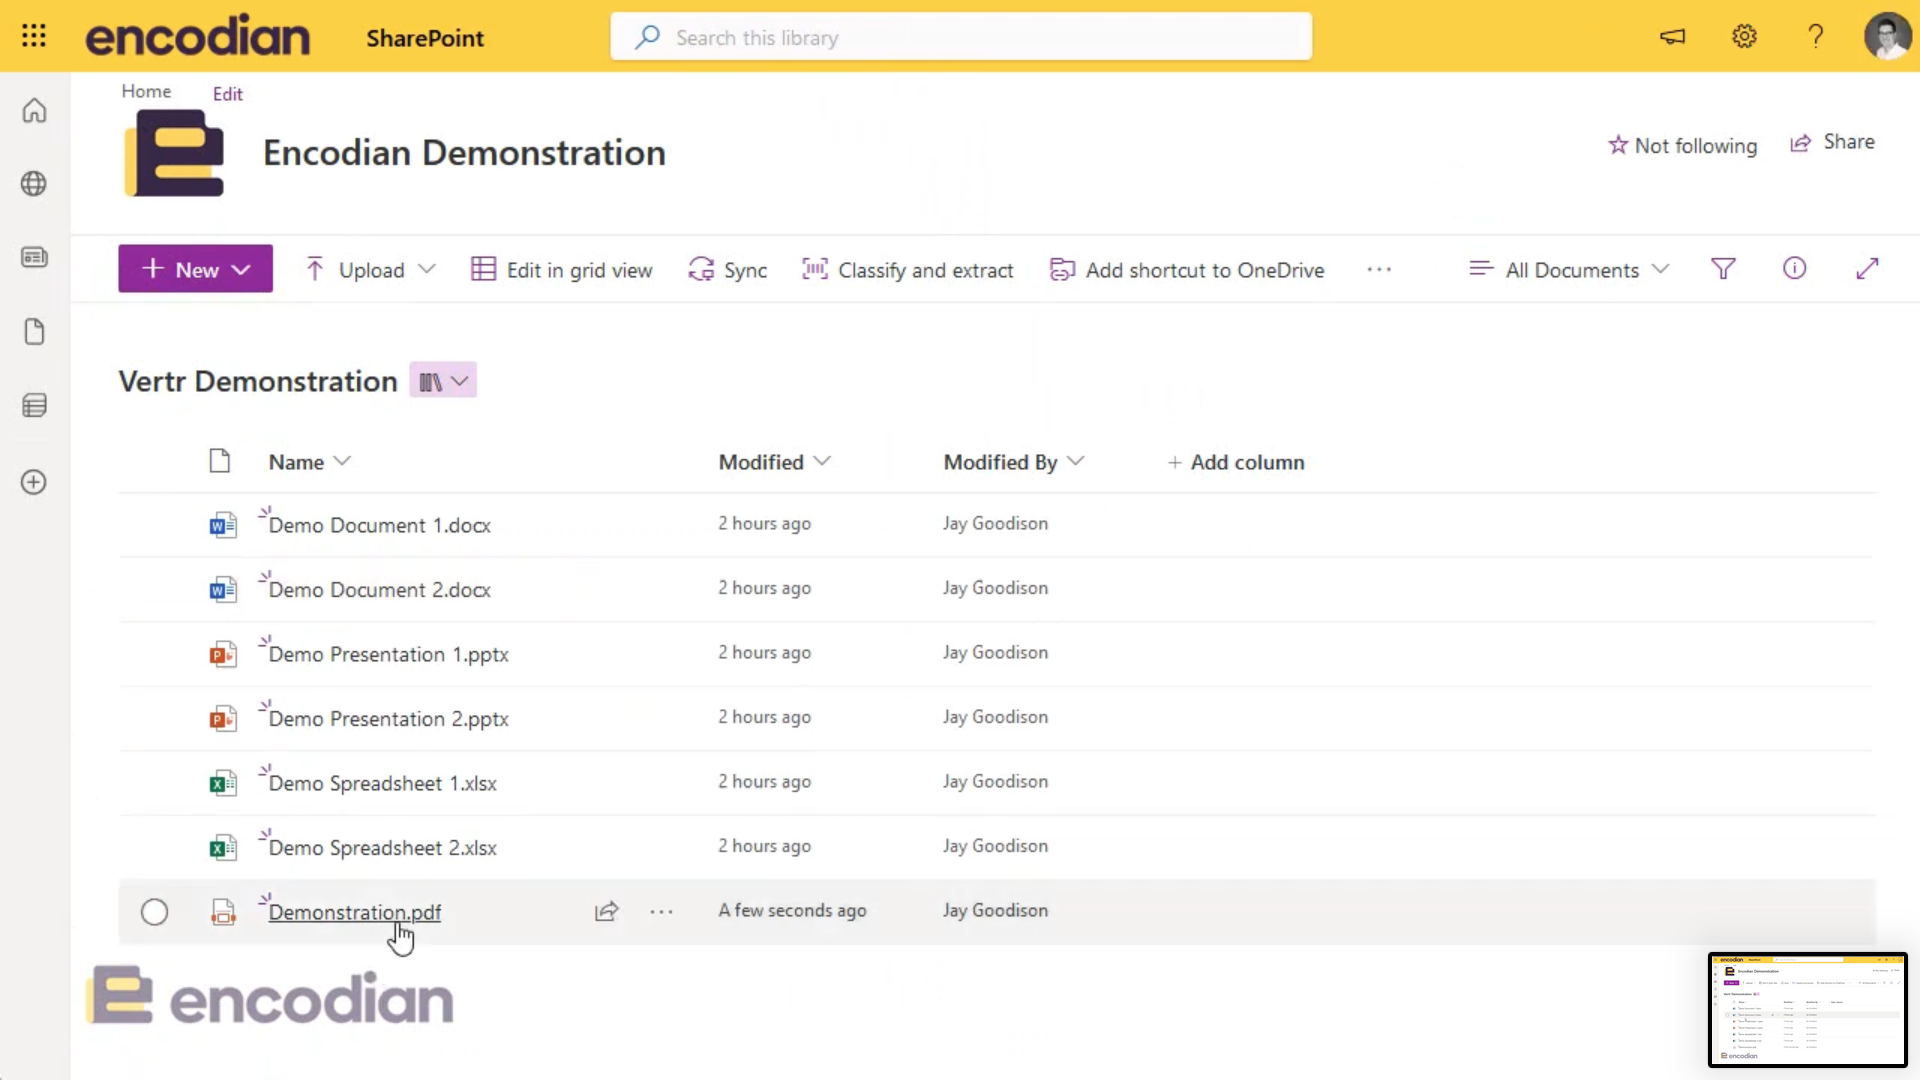Open the My lists icon in rail
1920x1080 pixels.
pyautogui.click(x=34, y=406)
